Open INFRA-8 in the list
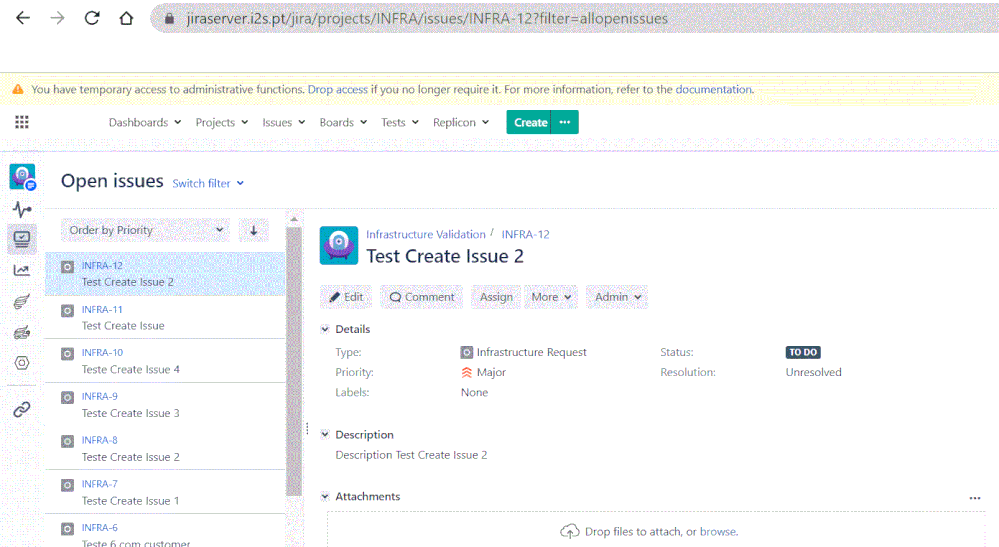 [x=165, y=448]
